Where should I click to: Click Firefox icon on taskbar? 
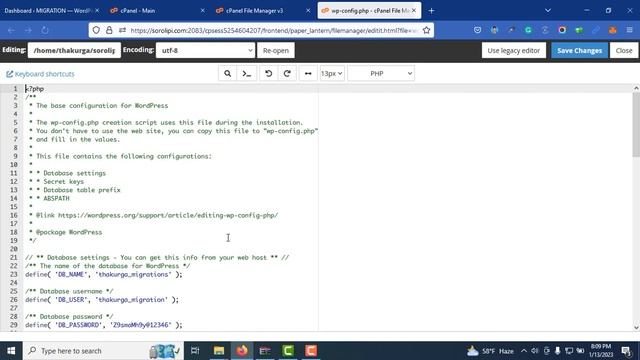pos(242,351)
